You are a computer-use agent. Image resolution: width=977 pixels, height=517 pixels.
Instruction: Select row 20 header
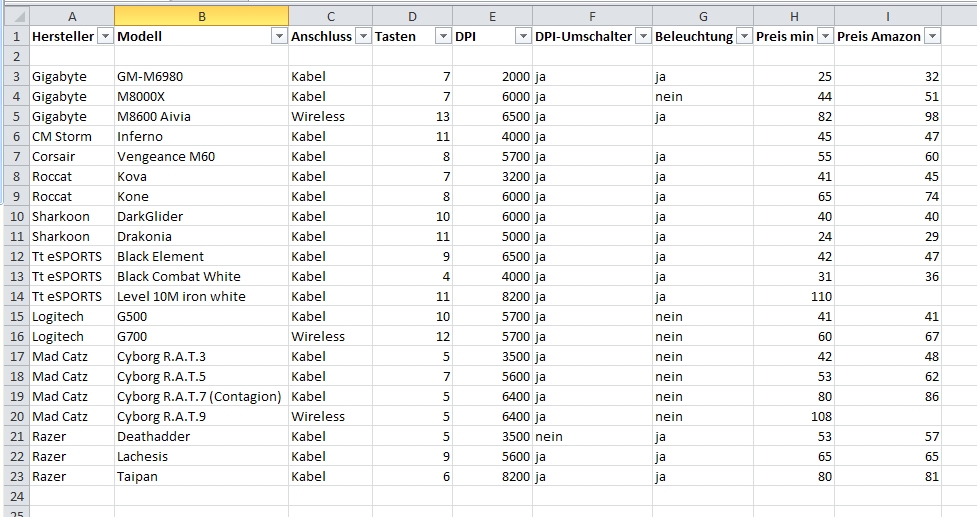click(x=16, y=416)
